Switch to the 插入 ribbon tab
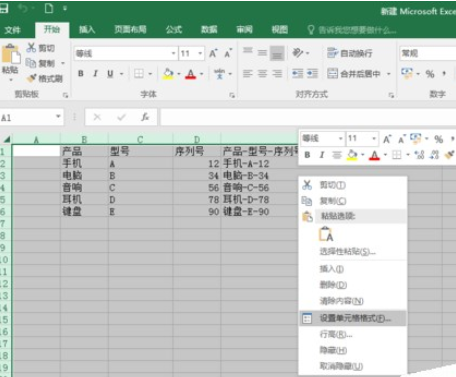Image resolution: width=456 pixels, height=377 pixels. pyautogui.click(x=87, y=30)
